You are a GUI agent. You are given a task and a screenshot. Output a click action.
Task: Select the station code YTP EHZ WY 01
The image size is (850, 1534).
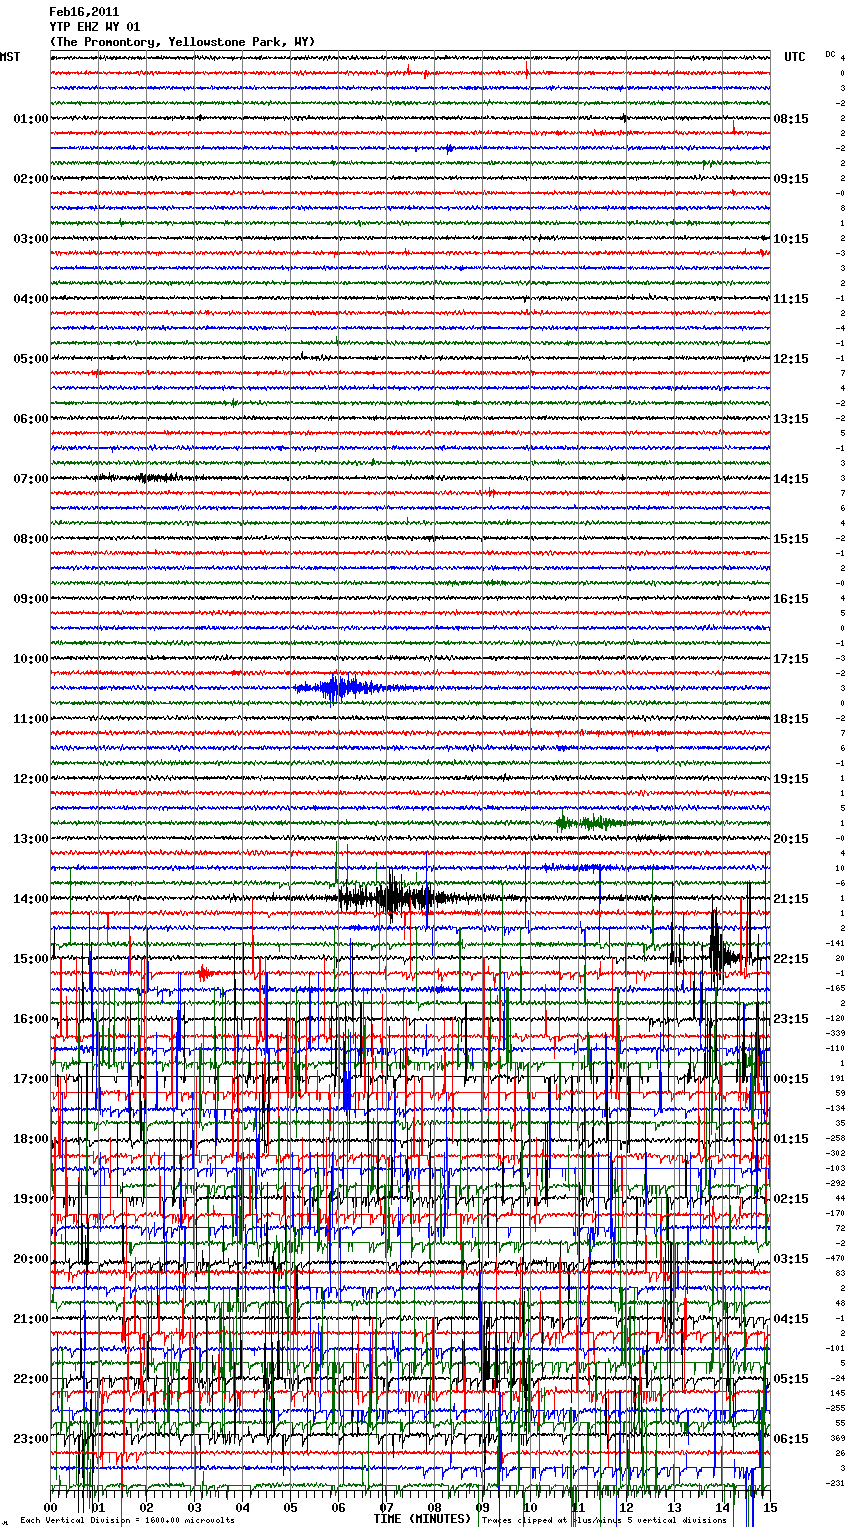click(95, 27)
